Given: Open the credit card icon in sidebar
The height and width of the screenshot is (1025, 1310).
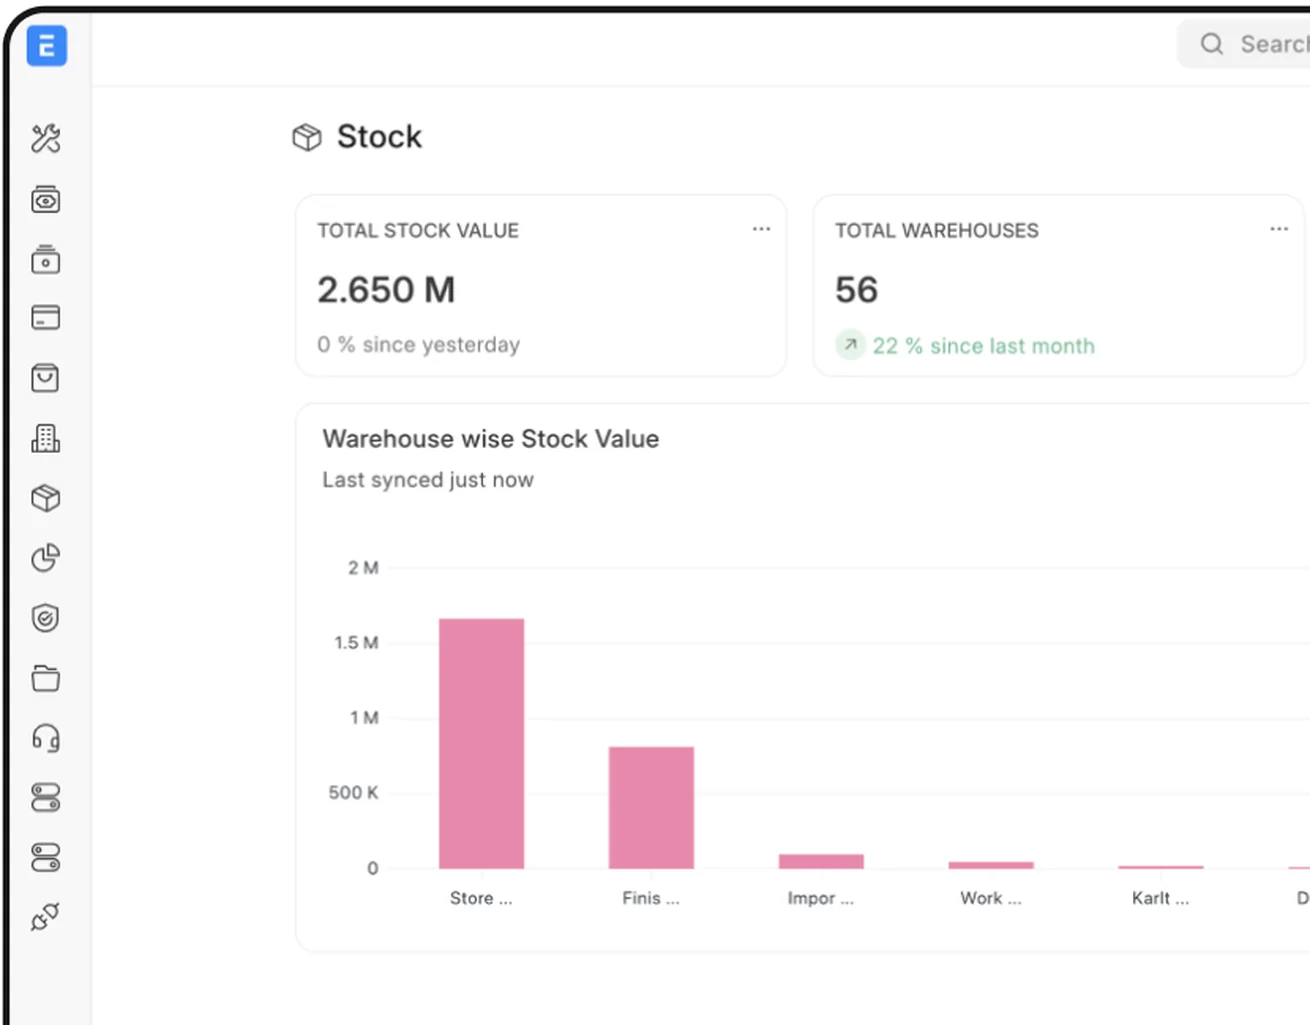Looking at the screenshot, I should [x=46, y=318].
